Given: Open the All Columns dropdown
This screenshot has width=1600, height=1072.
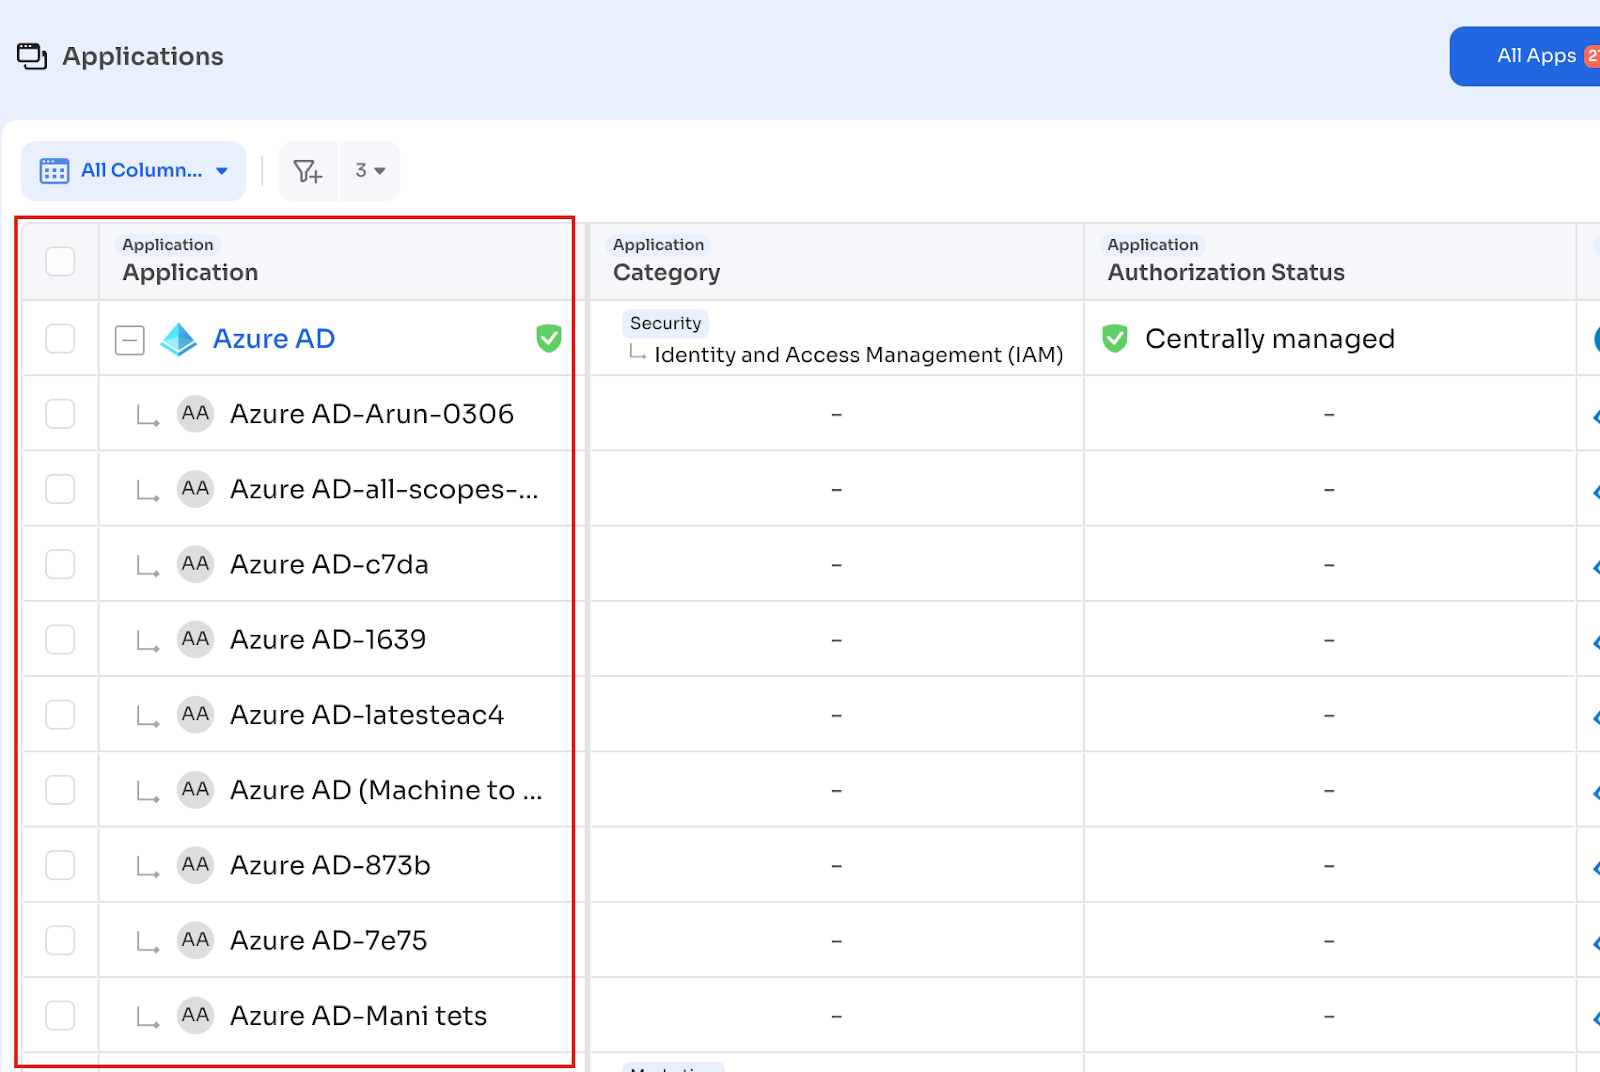Looking at the screenshot, I should click(133, 171).
